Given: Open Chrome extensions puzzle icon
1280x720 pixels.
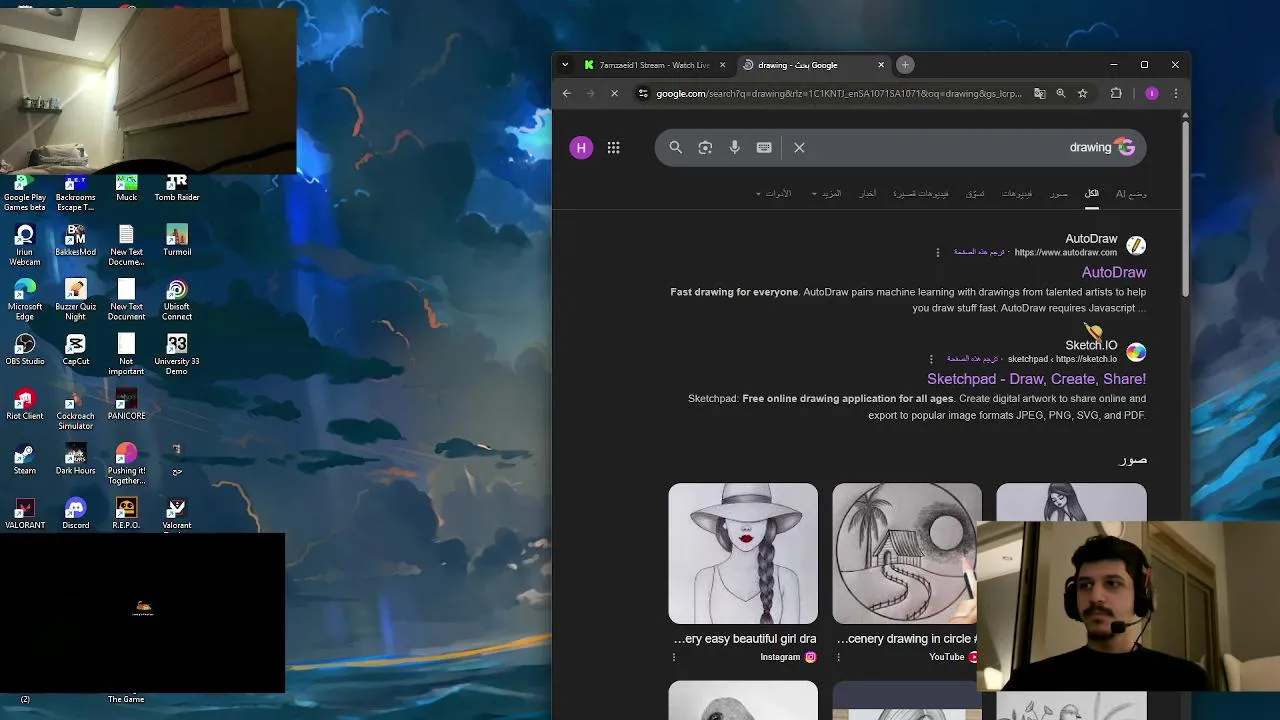Looking at the screenshot, I should [x=1116, y=93].
